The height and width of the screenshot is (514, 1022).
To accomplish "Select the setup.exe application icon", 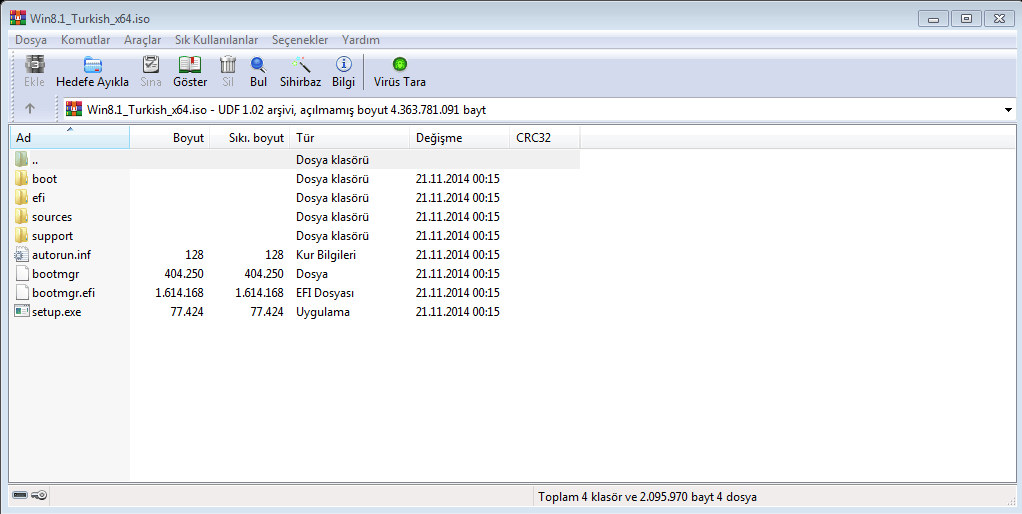I will (22, 311).
